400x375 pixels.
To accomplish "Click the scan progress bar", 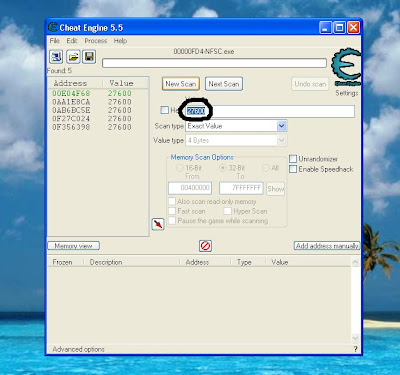I will coord(214,63).
